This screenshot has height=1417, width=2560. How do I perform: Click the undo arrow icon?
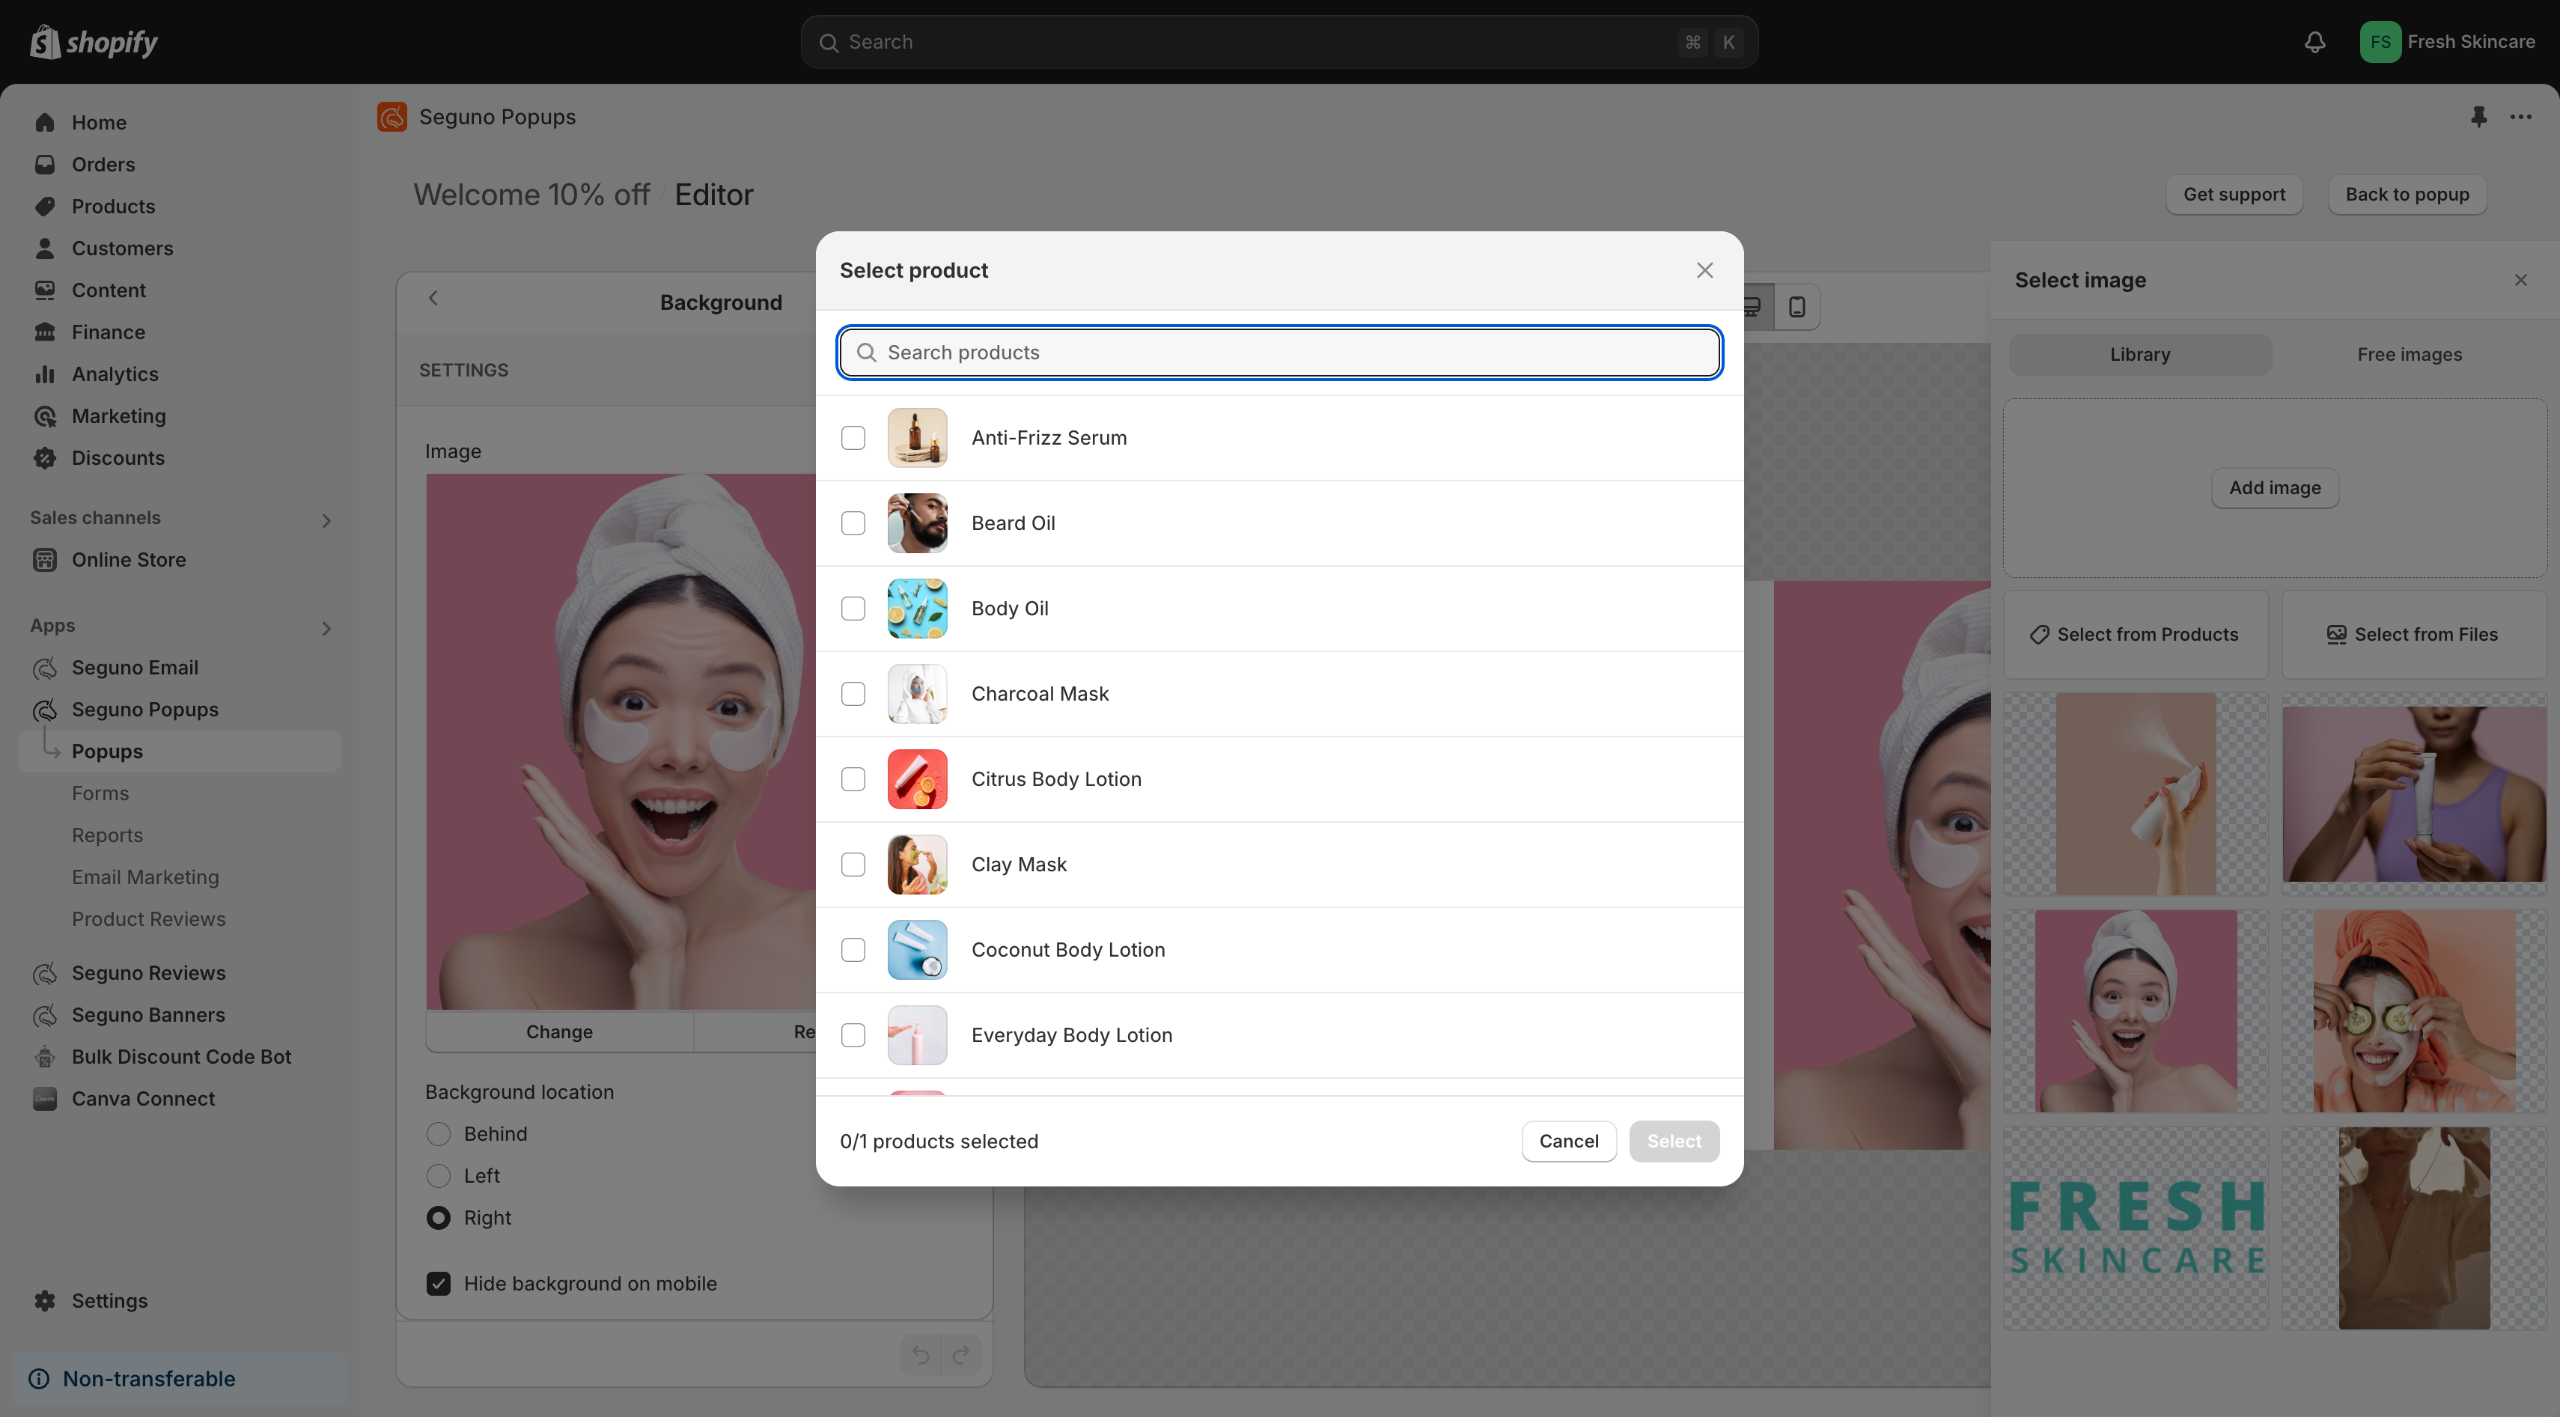[921, 1355]
